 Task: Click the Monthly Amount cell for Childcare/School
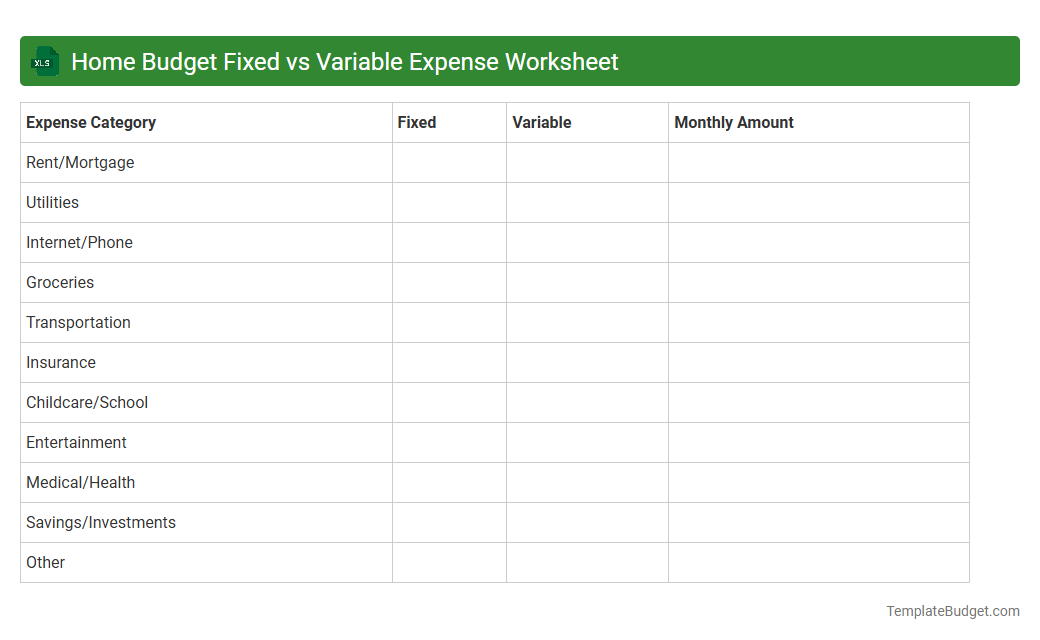818,402
